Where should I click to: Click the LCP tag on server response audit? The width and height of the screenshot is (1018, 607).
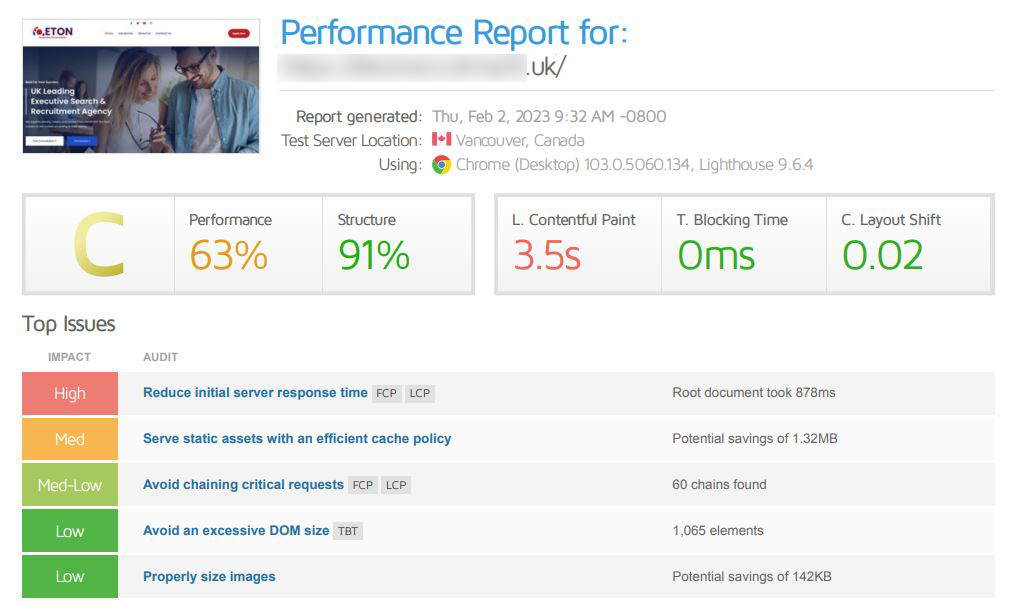419,393
